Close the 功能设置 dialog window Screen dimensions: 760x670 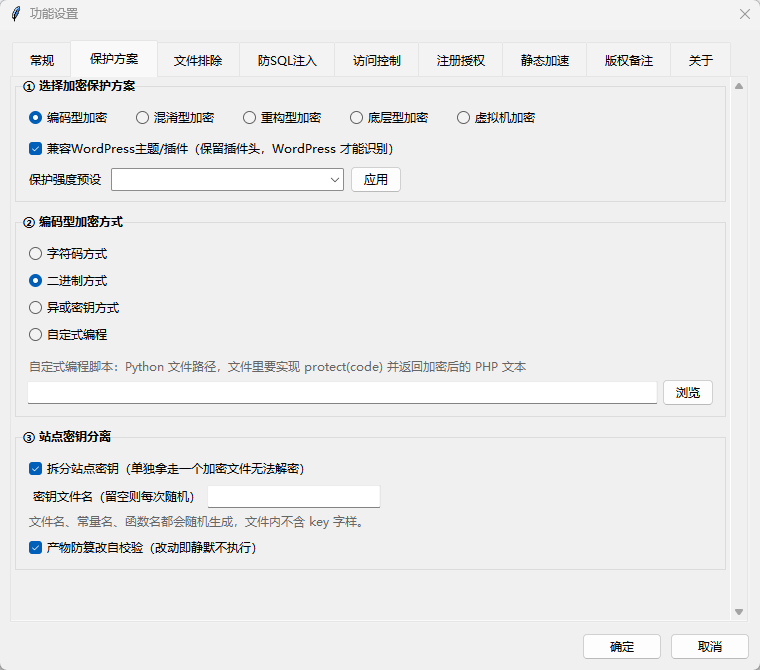(x=744, y=14)
